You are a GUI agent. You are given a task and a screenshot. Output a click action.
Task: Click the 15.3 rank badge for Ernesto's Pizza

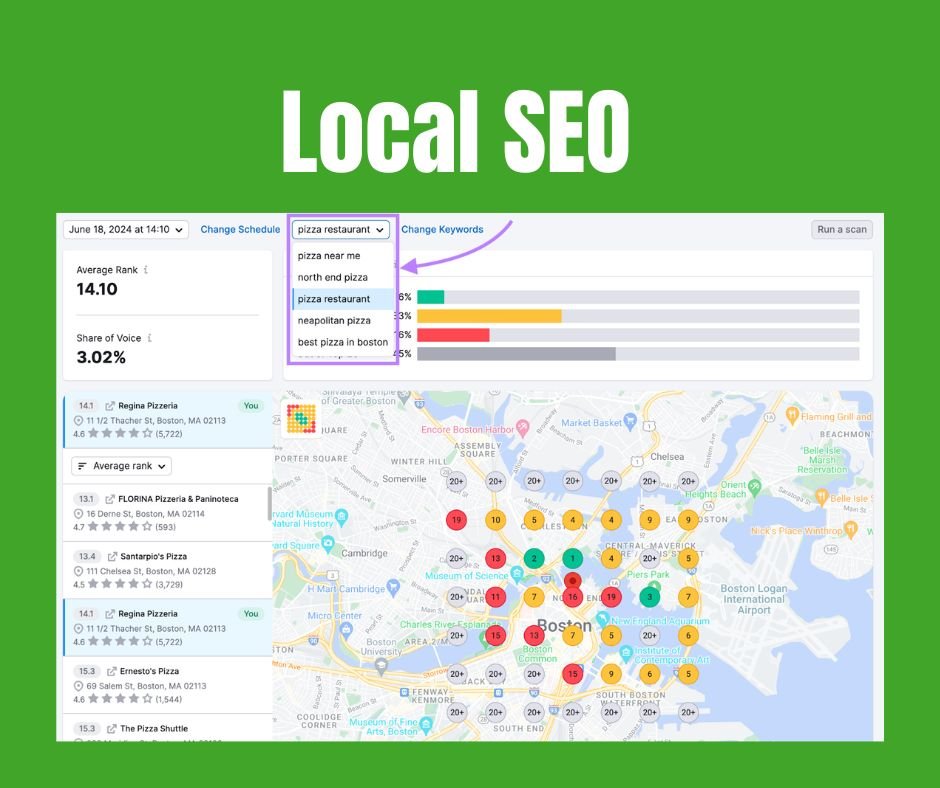tap(87, 671)
